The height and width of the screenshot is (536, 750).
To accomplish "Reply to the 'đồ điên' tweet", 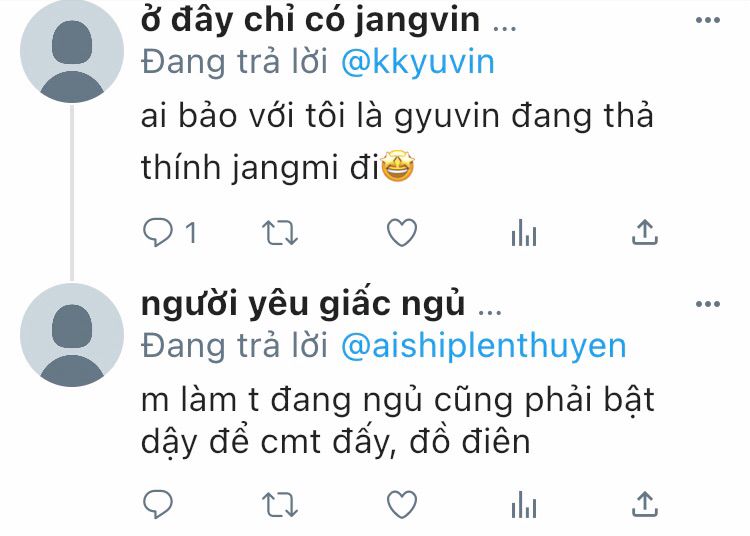I will (x=158, y=504).
